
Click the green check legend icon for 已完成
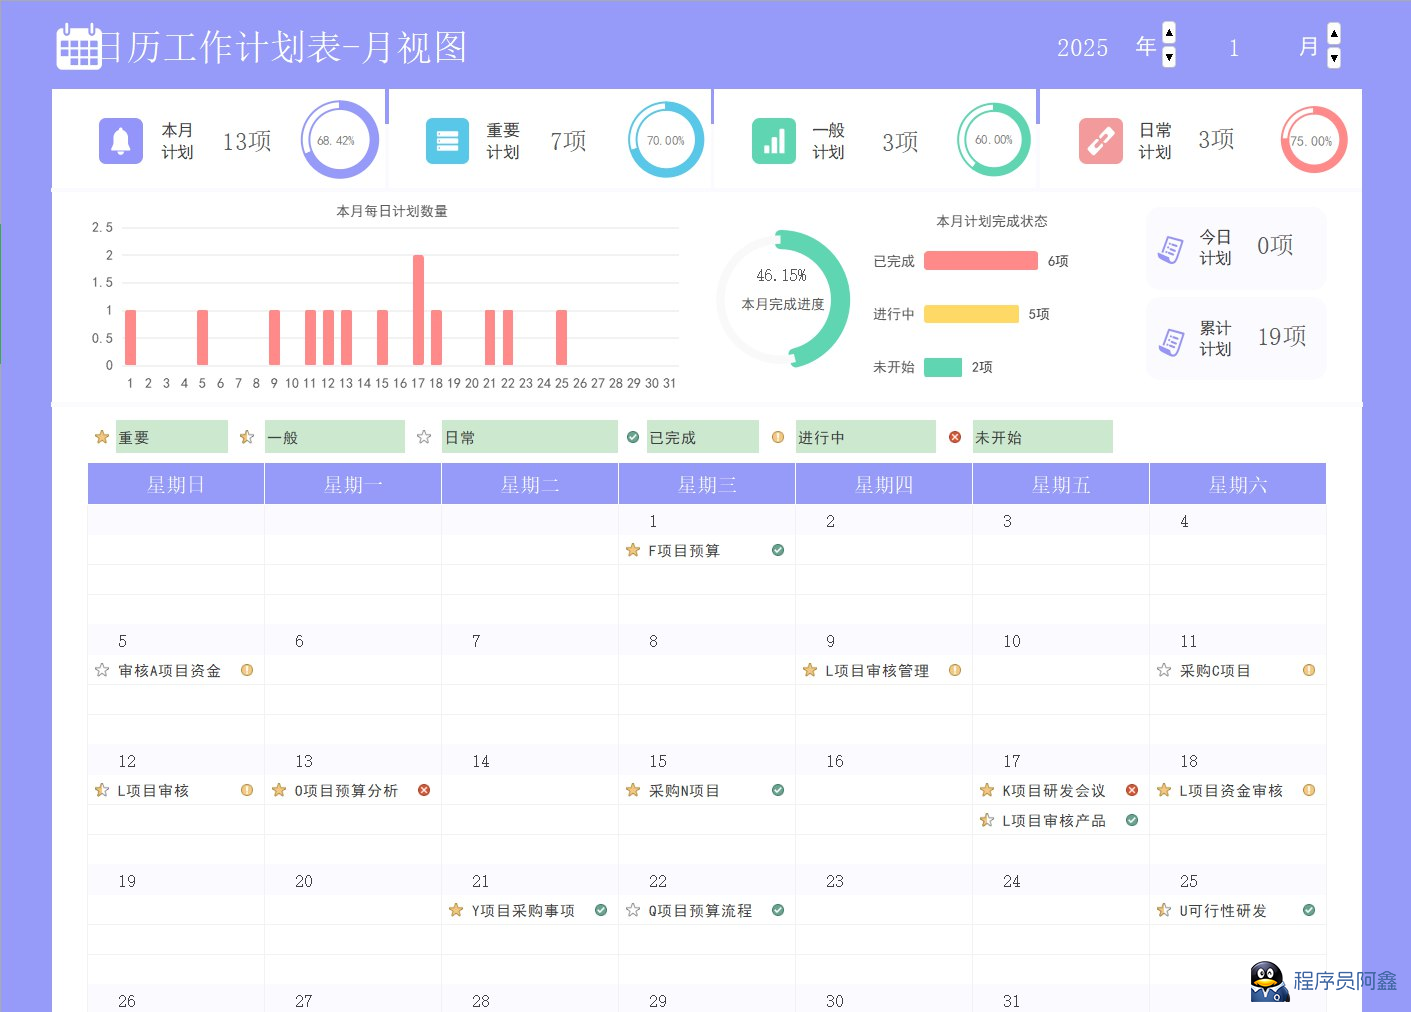coord(633,437)
